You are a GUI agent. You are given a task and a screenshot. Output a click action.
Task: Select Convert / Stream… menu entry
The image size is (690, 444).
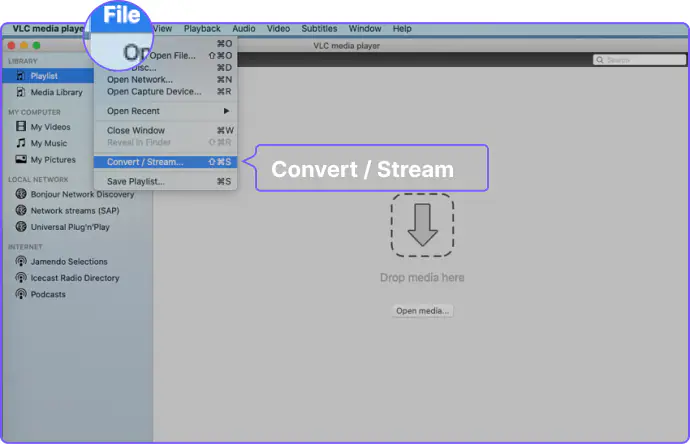(165, 162)
